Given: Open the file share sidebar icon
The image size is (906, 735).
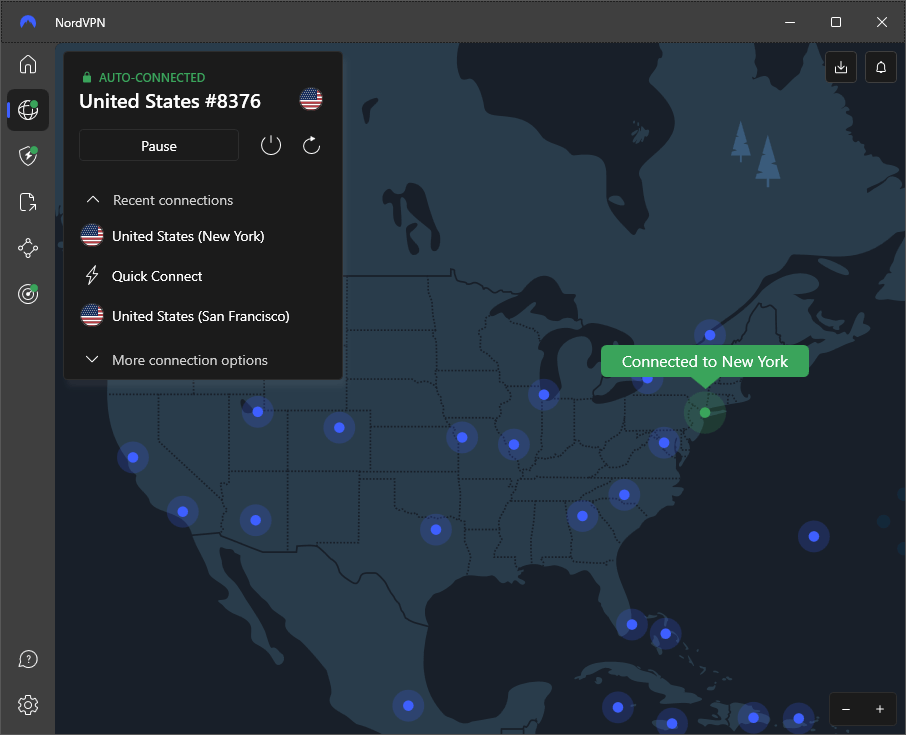Looking at the screenshot, I should (x=28, y=202).
